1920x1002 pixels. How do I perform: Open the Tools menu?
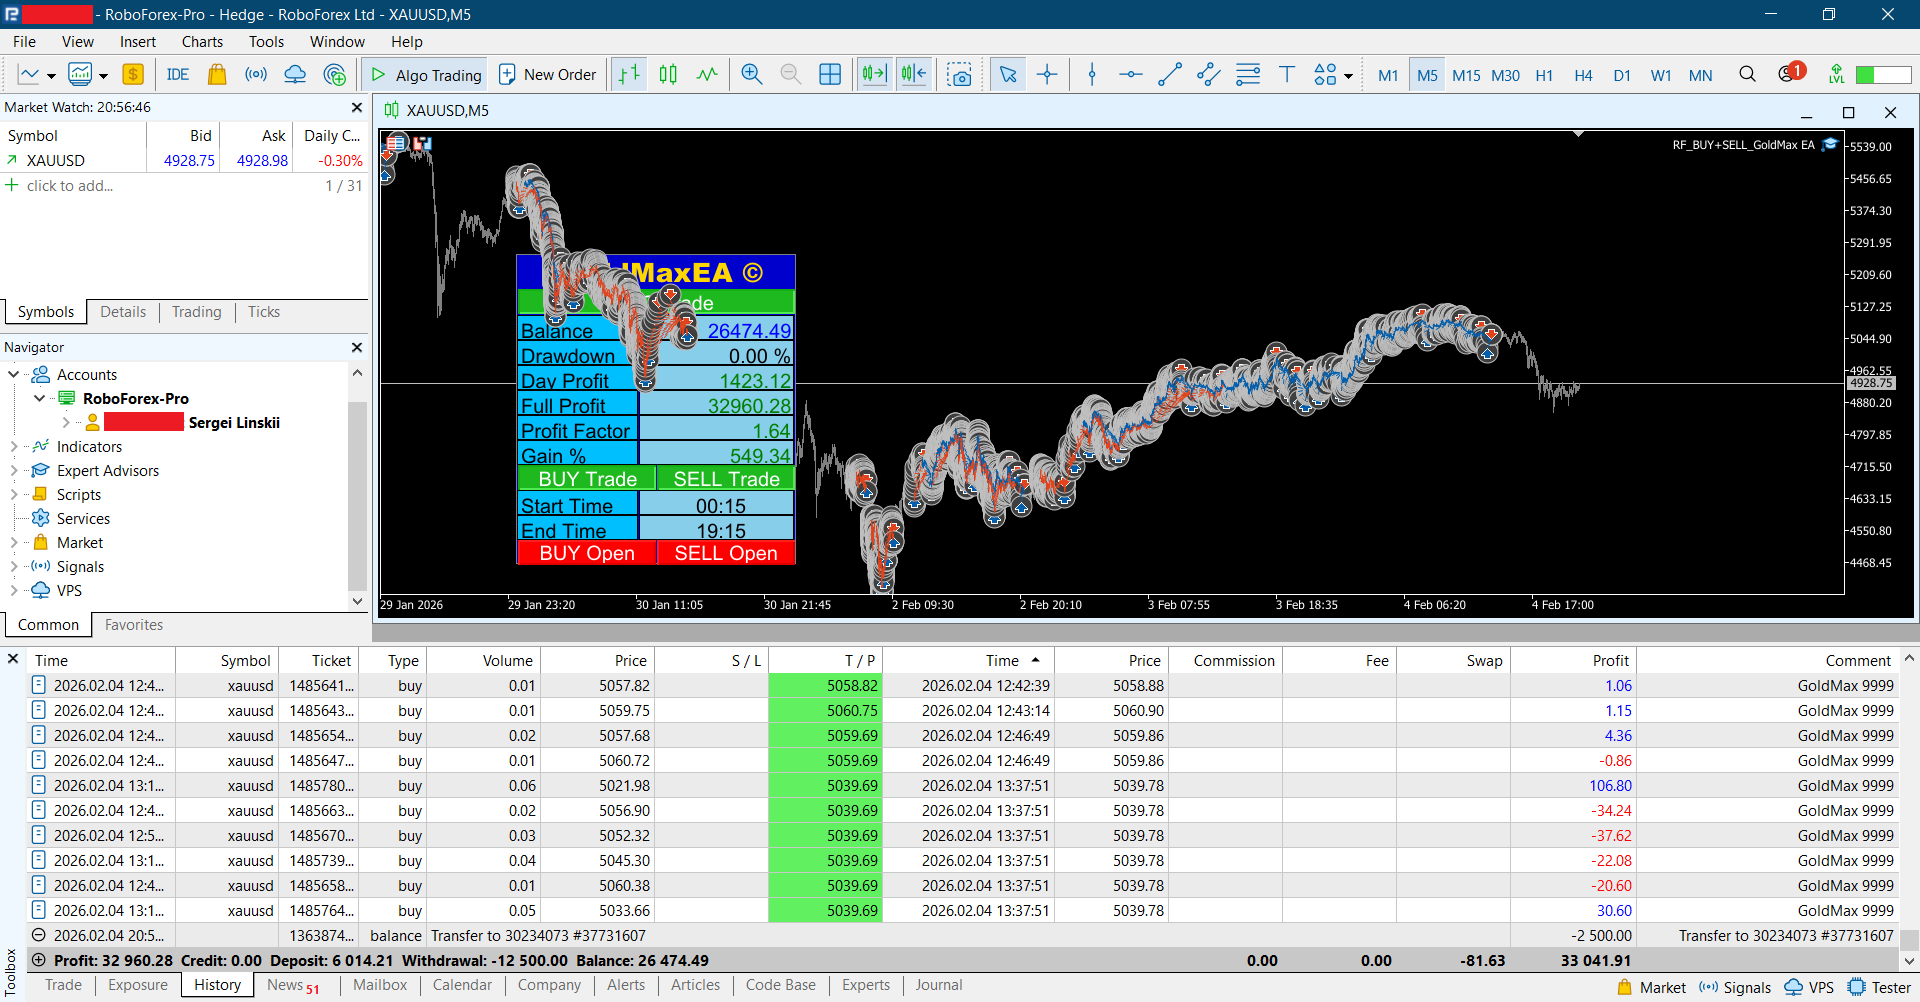266,41
